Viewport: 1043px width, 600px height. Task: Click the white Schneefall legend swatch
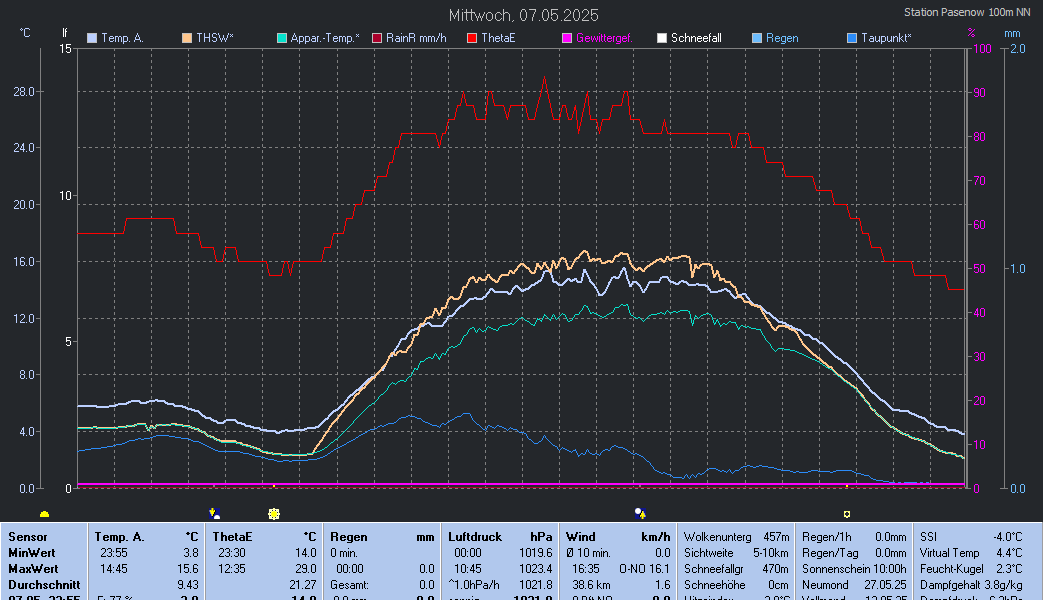coord(662,38)
